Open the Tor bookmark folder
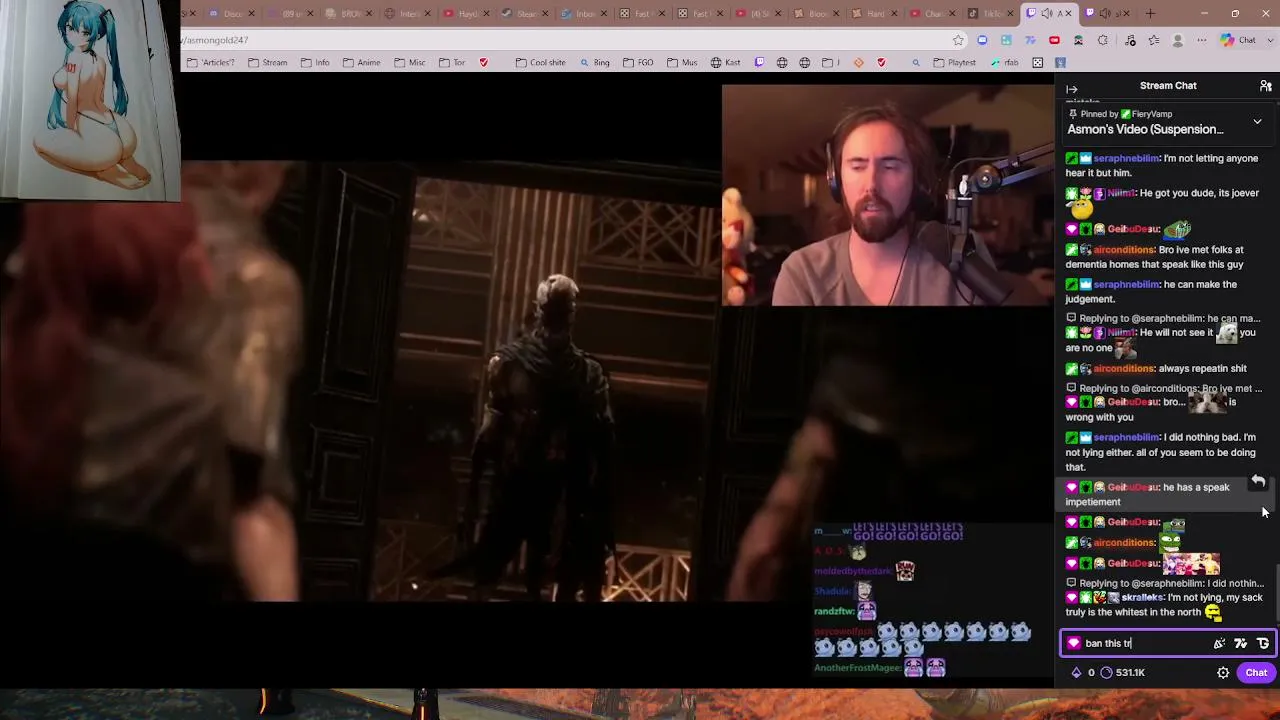The height and width of the screenshot is (720, 1280). tap(452, 63)
